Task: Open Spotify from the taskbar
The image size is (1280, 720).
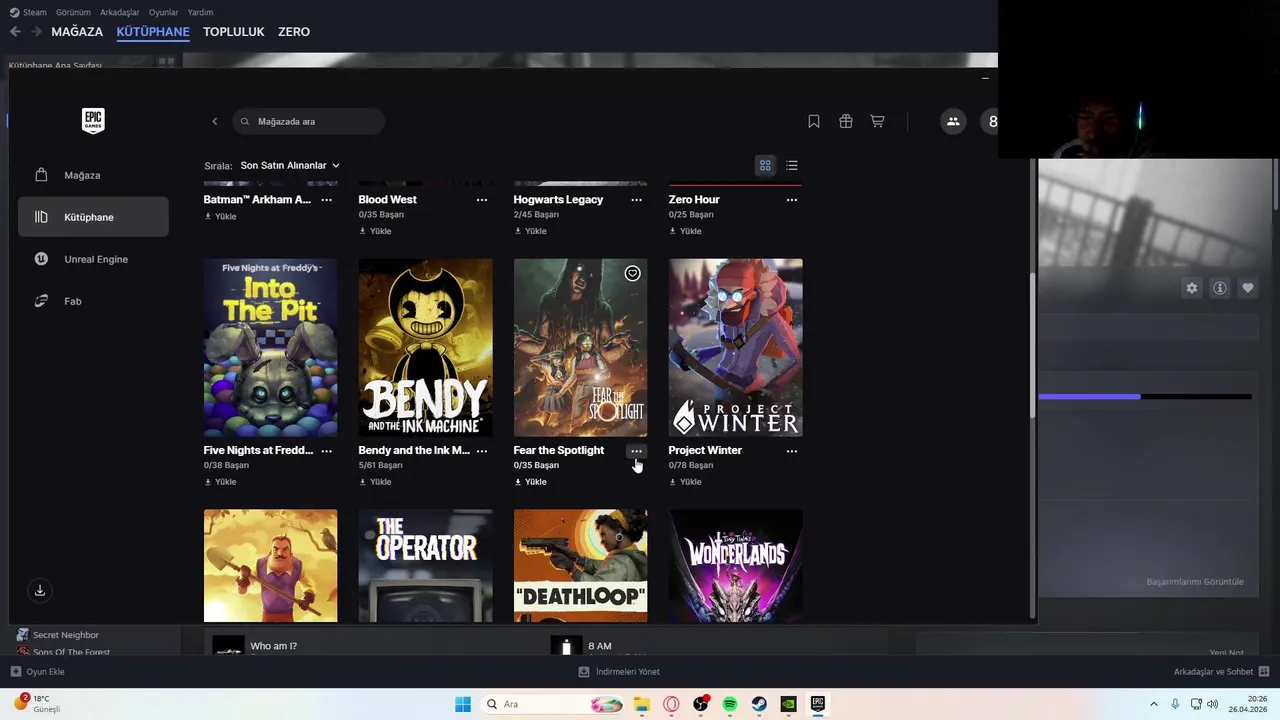Action: tap(730, 704)
